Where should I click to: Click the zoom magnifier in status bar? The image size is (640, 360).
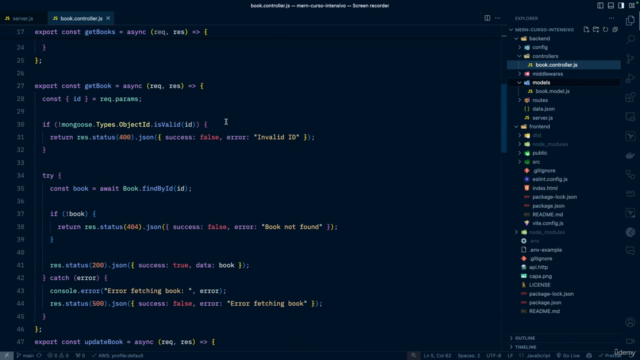pyautogui.click(x=413, y=356)
